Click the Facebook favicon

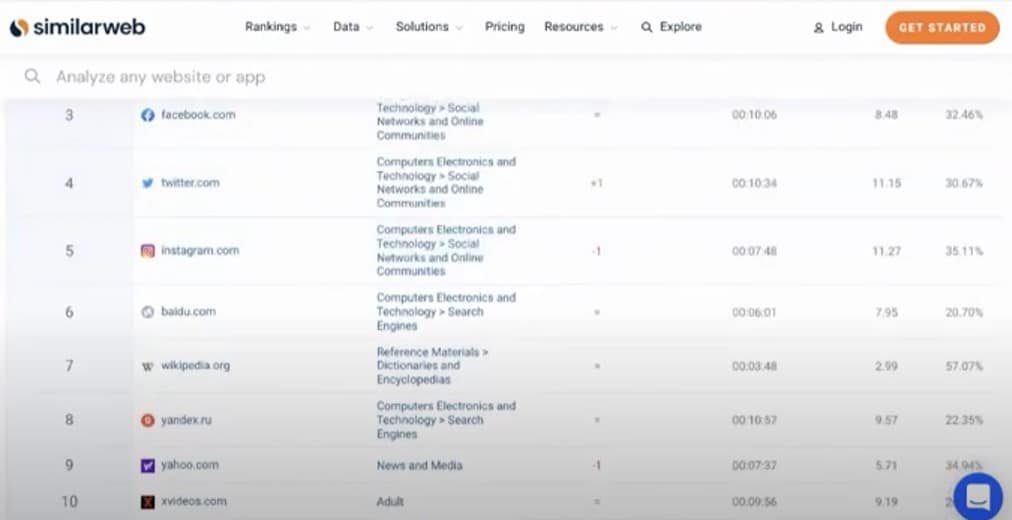tap(148, 115)
